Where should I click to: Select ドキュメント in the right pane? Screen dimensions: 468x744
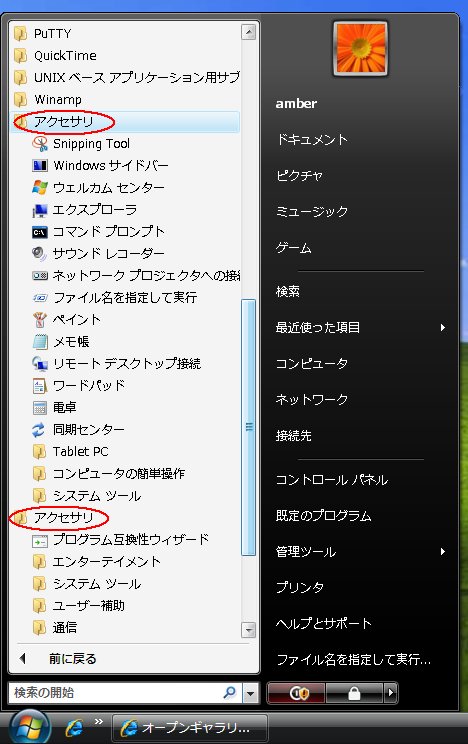(x=312, y=139)
